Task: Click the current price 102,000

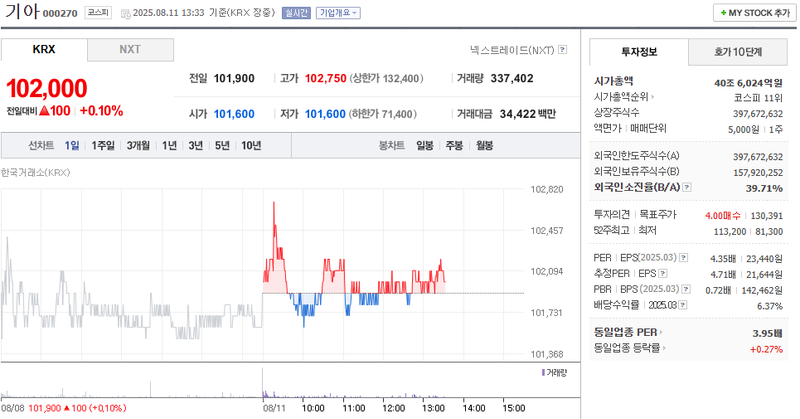Action: coord(47,88)
